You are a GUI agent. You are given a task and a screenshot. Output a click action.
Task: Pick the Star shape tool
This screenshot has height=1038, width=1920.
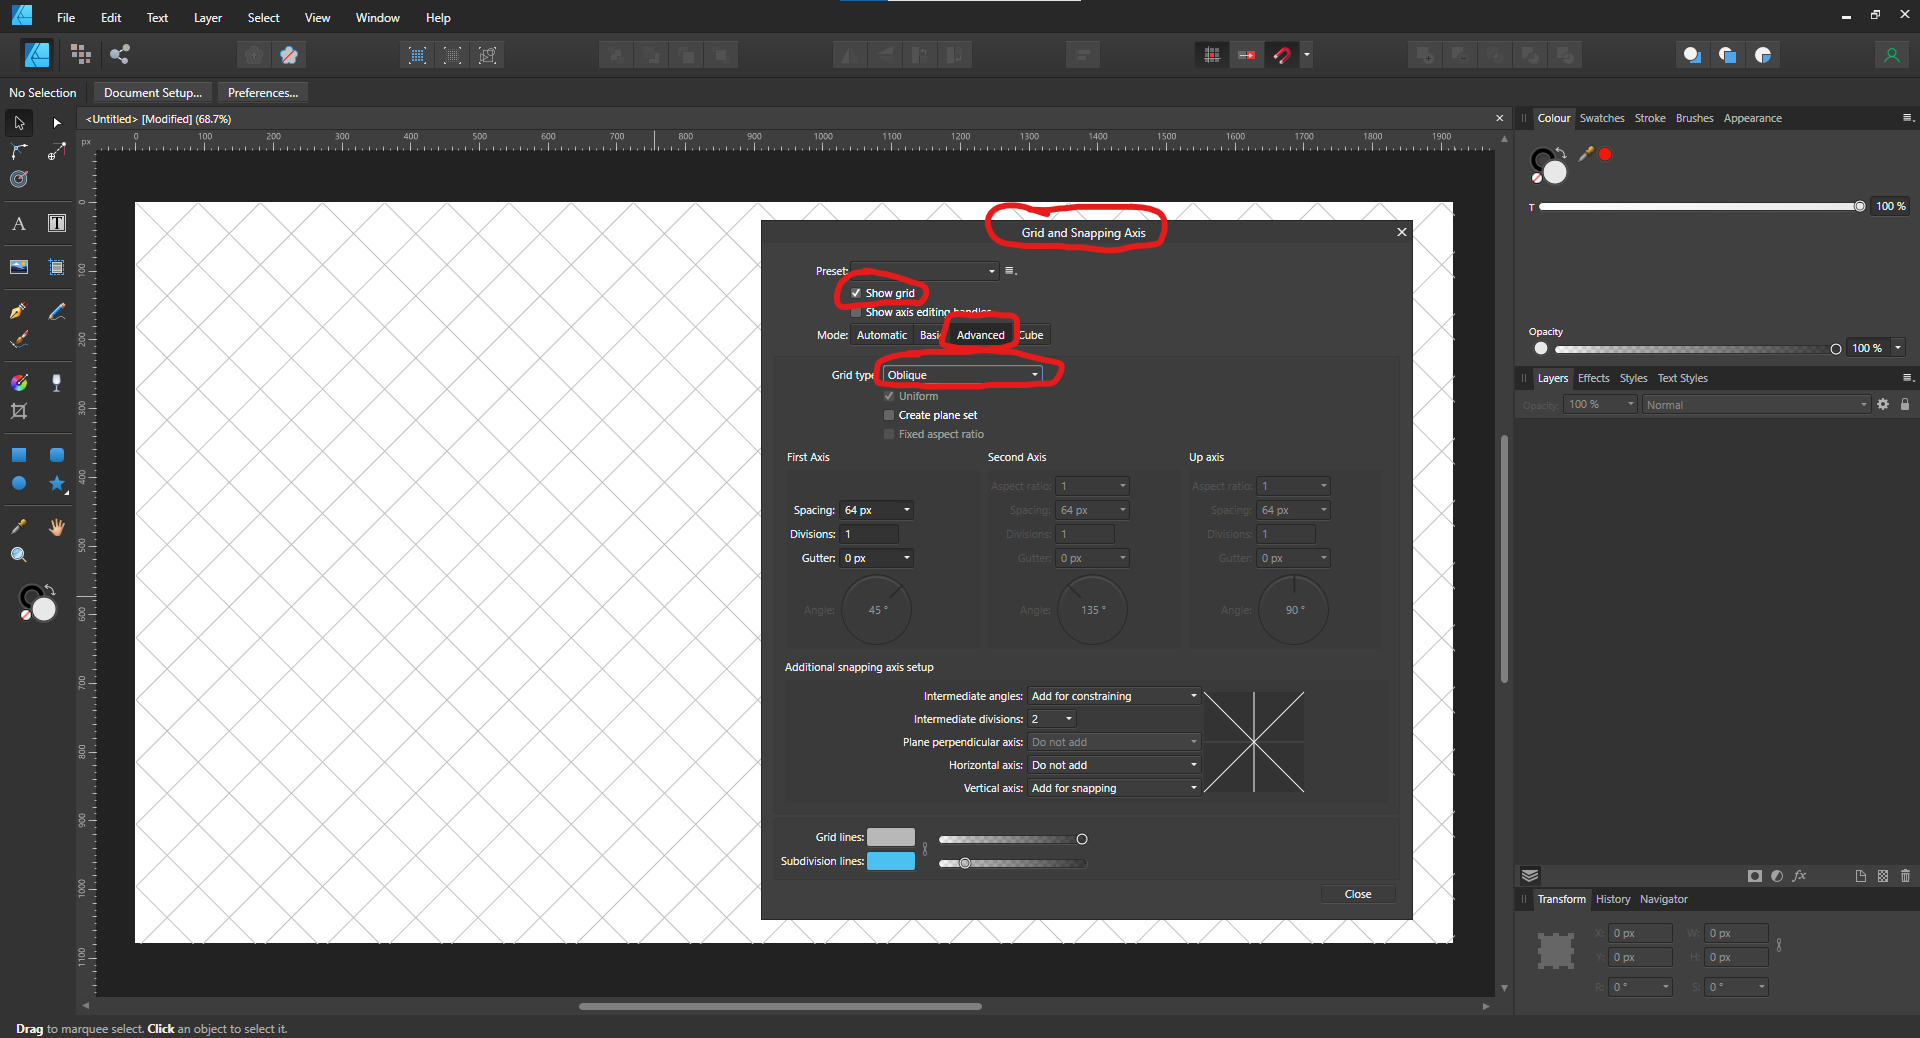[x=57, y=484]
